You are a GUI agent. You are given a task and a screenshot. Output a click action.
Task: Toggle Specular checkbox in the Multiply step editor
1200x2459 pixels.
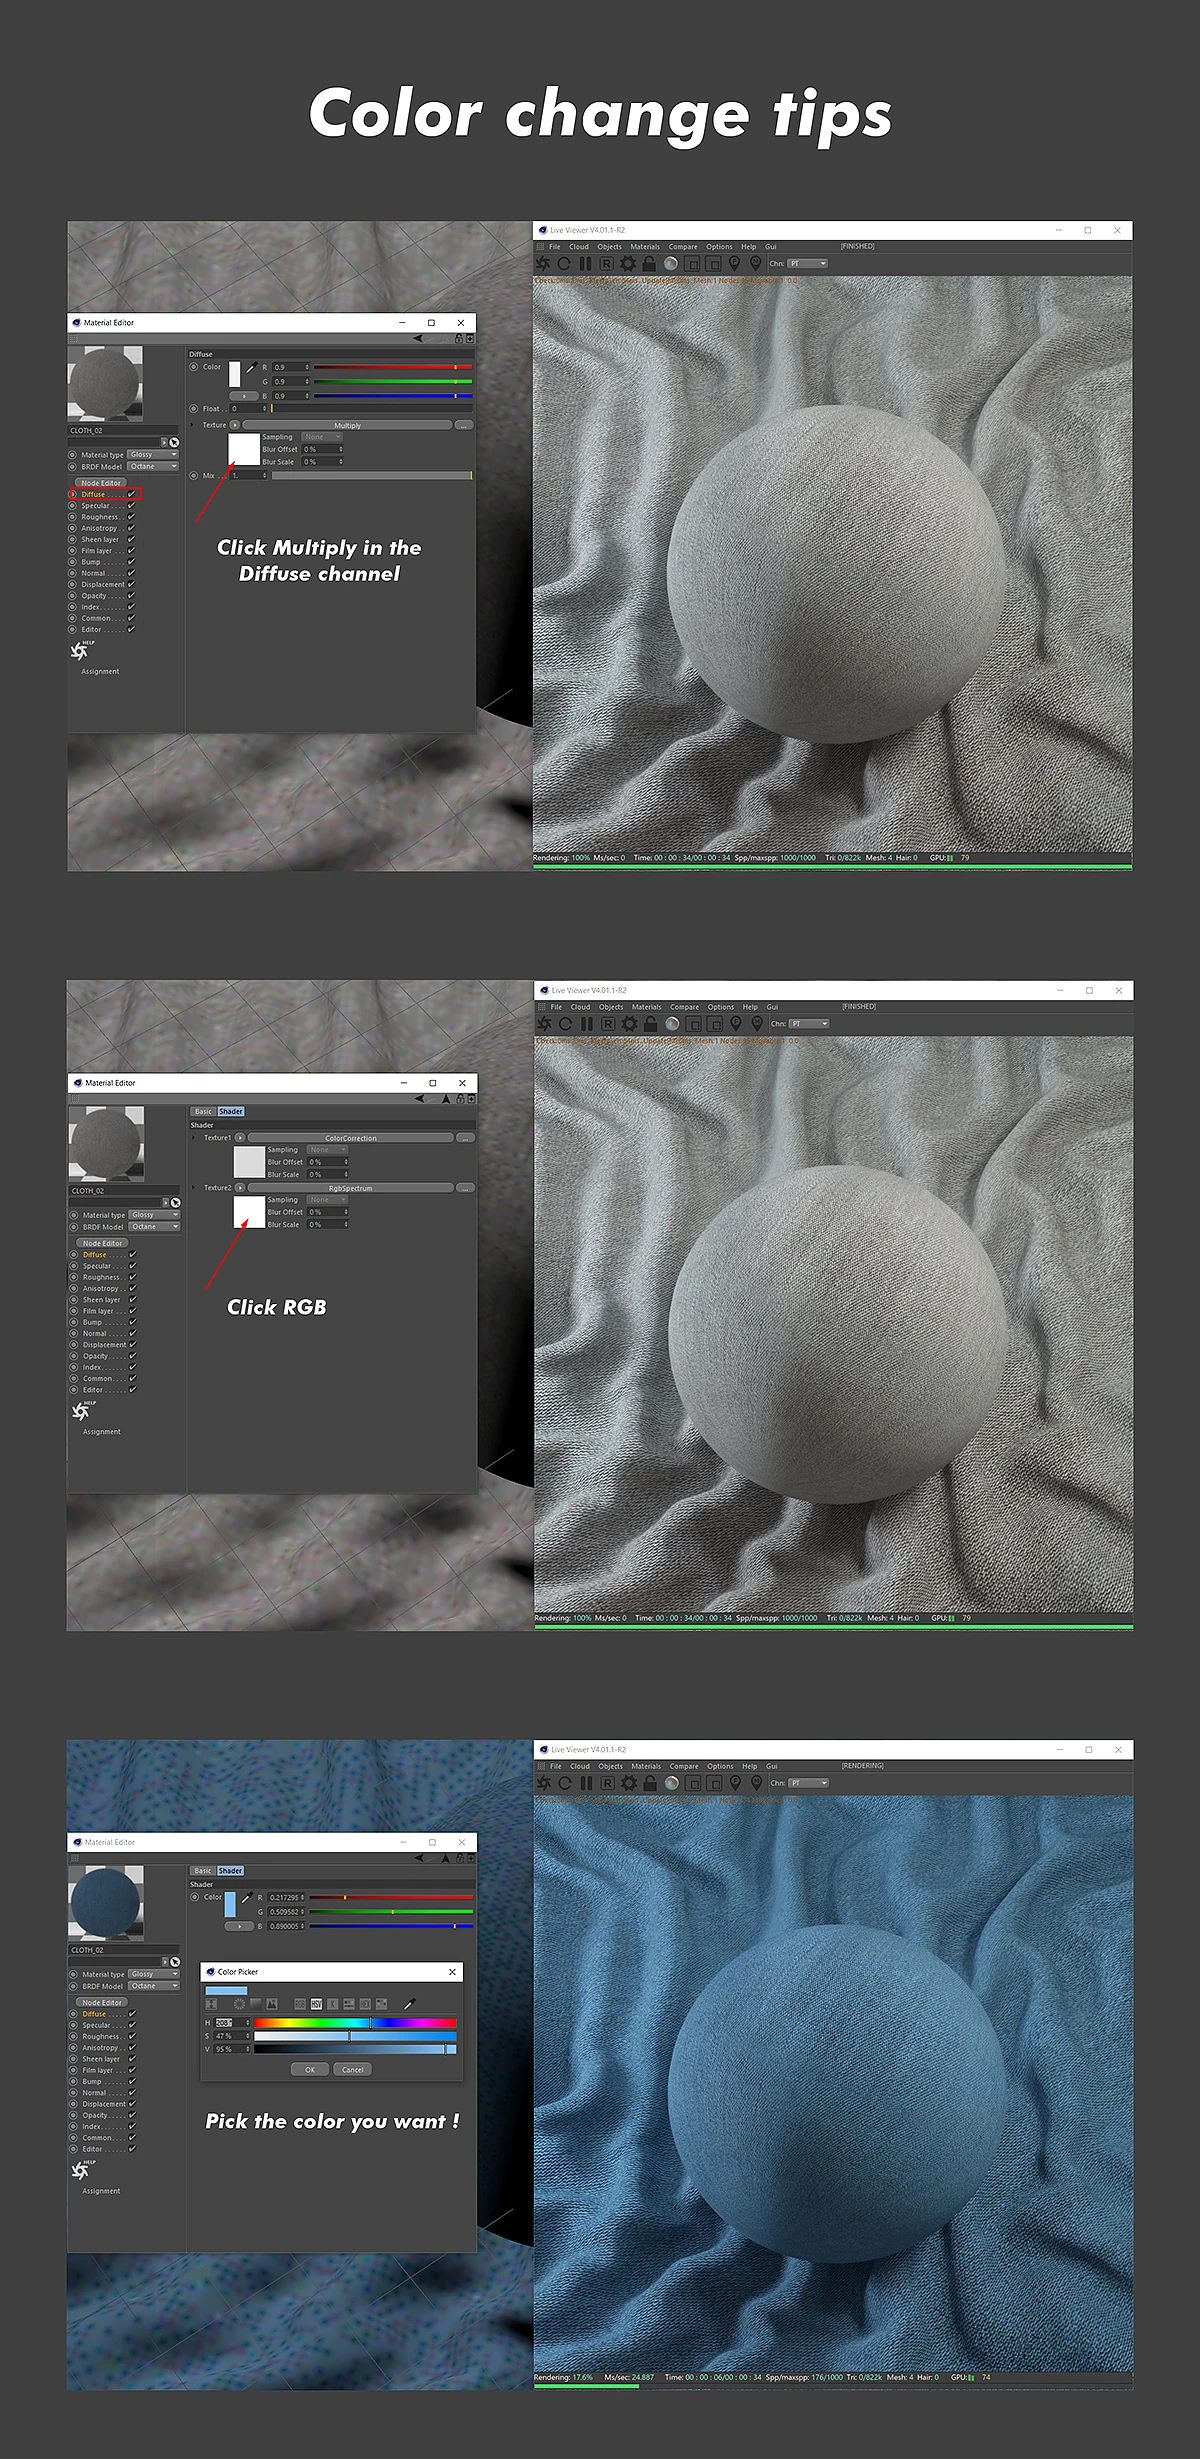131,506
